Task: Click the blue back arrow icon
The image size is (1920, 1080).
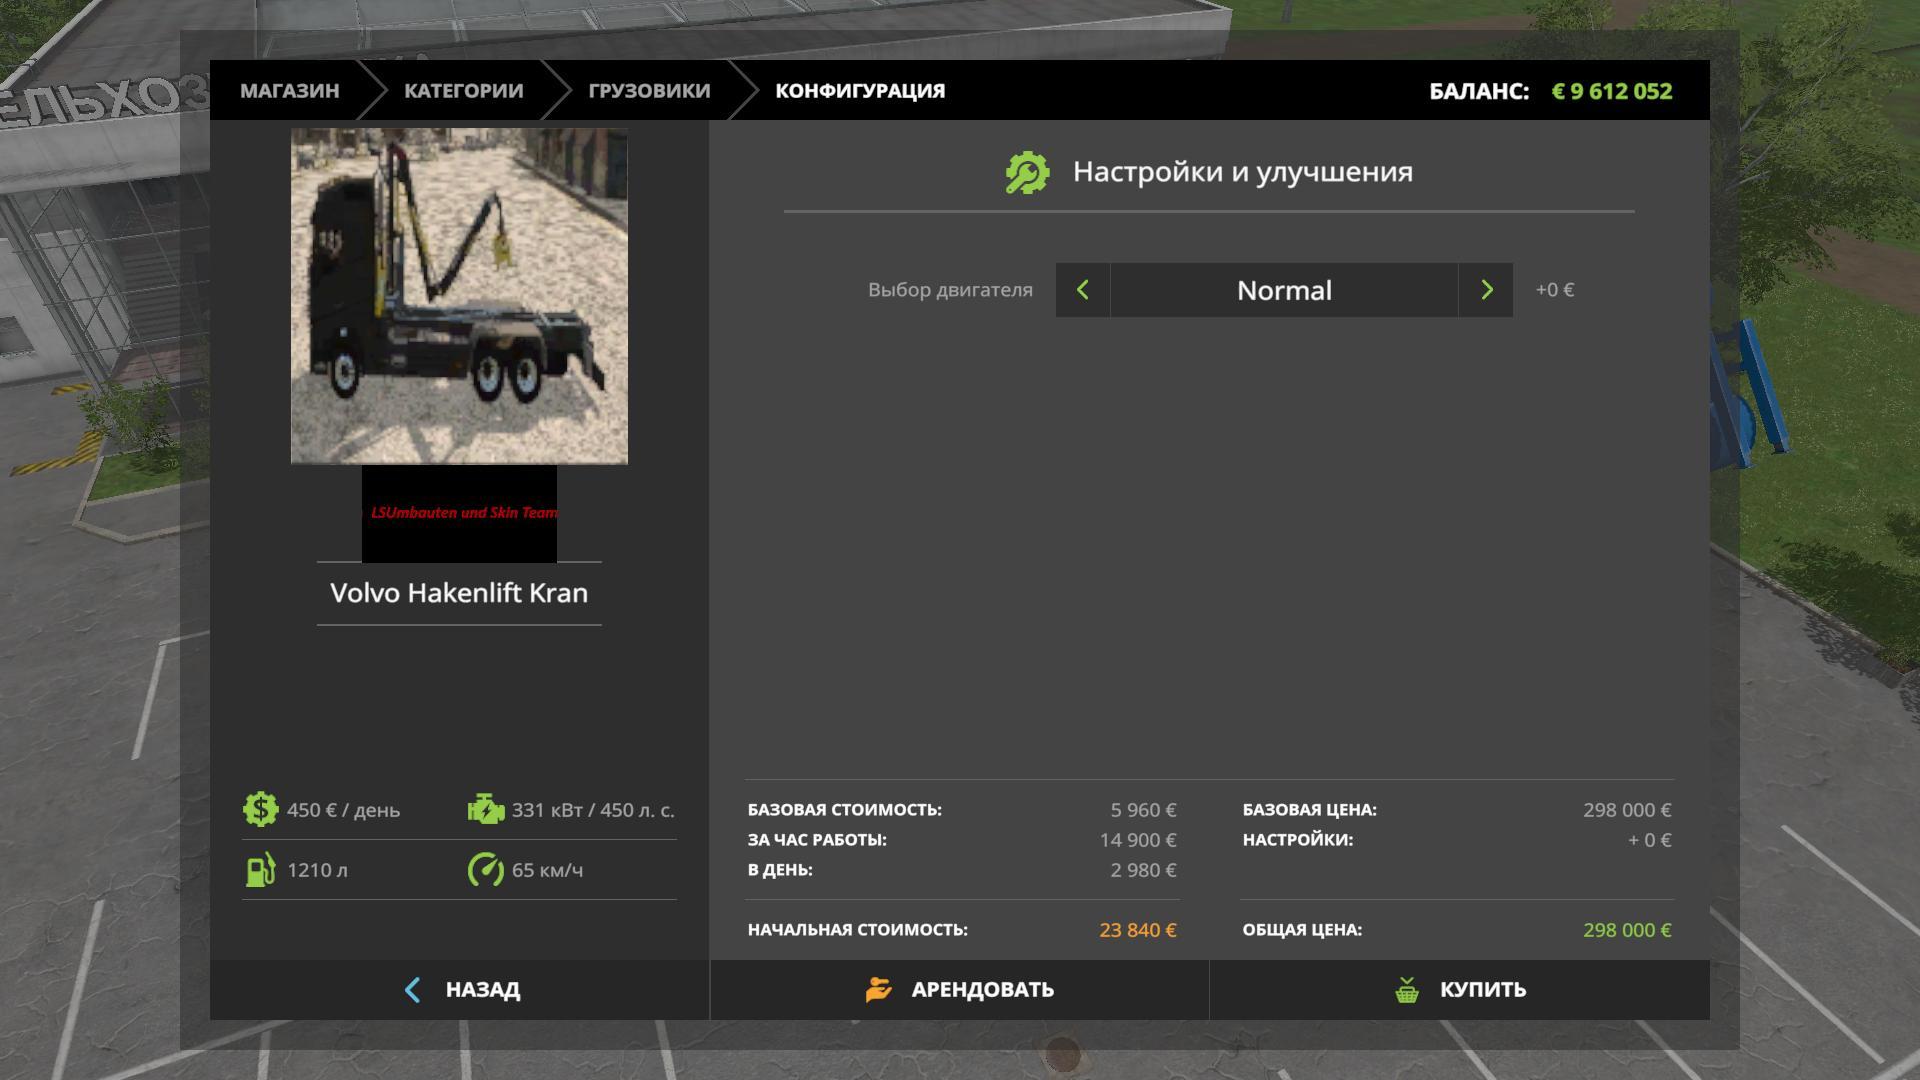Action: click(x=412, y=990)
